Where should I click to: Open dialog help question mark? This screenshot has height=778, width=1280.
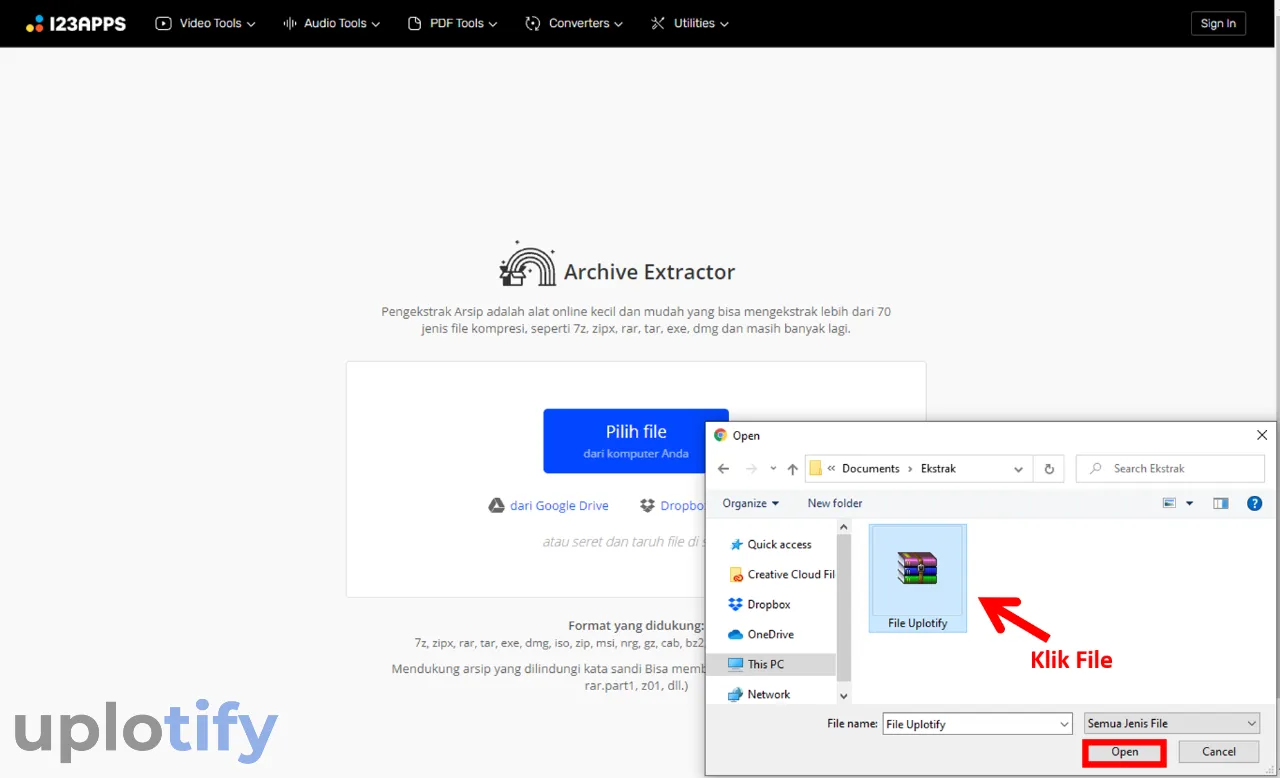pos(1254,503)
